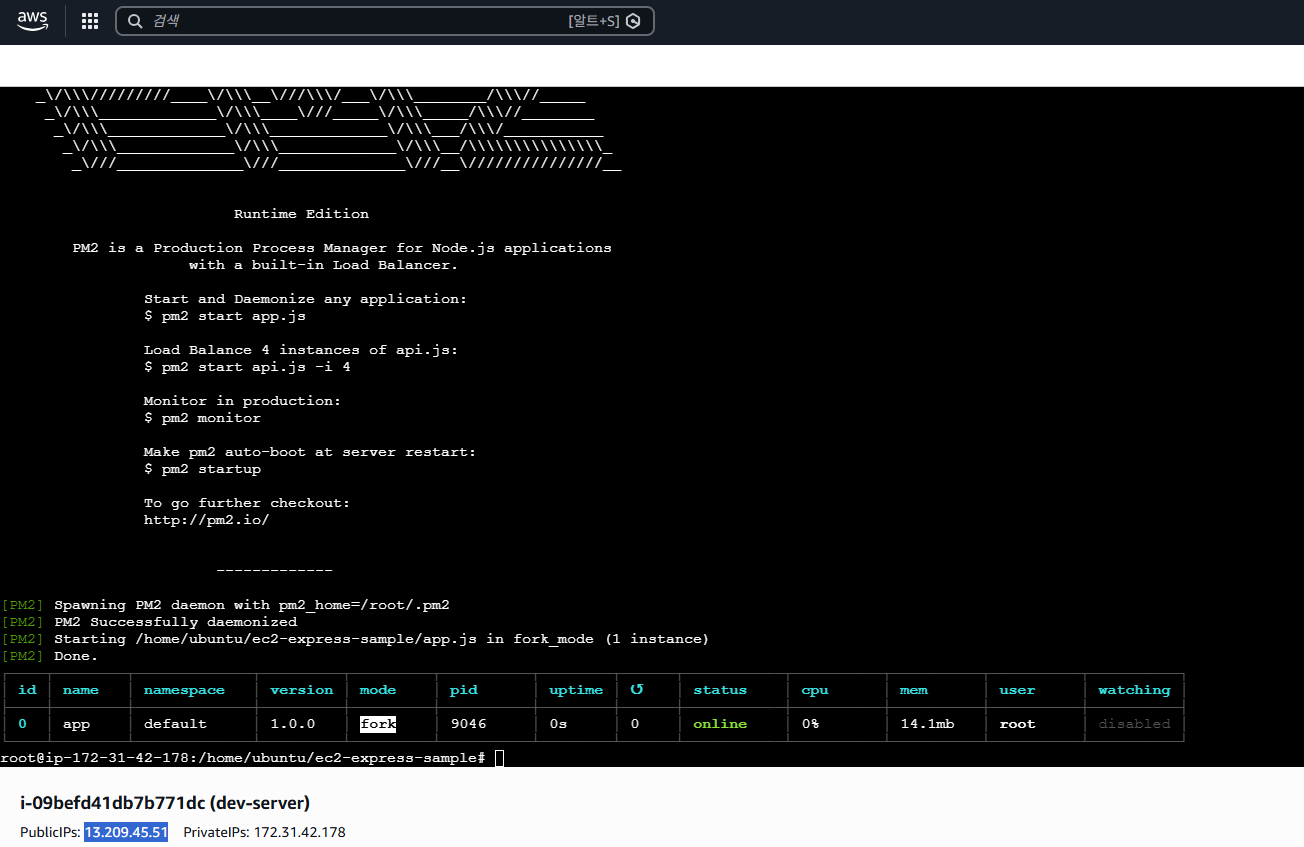Click the 'uptime' column header
The image size is (1304, 847).
click(576, 690)
